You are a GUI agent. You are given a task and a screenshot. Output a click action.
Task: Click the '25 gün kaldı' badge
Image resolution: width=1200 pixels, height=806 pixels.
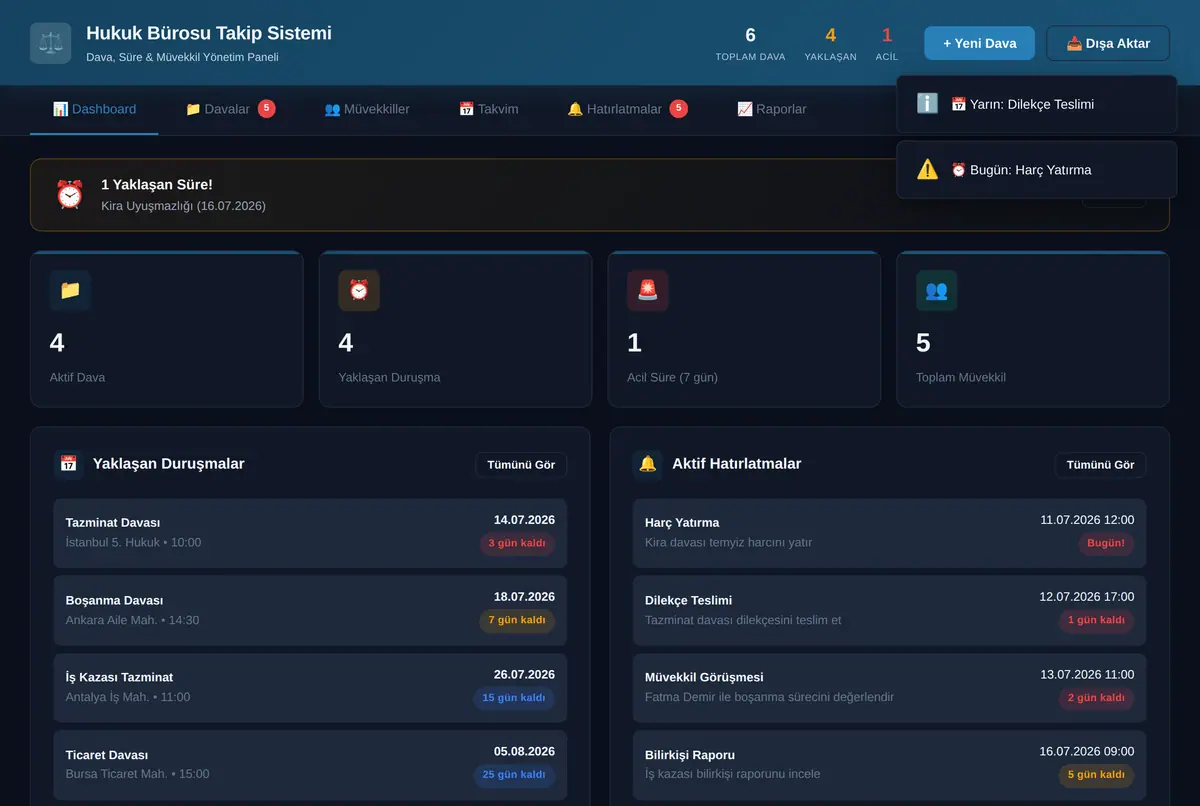(514, 775)
